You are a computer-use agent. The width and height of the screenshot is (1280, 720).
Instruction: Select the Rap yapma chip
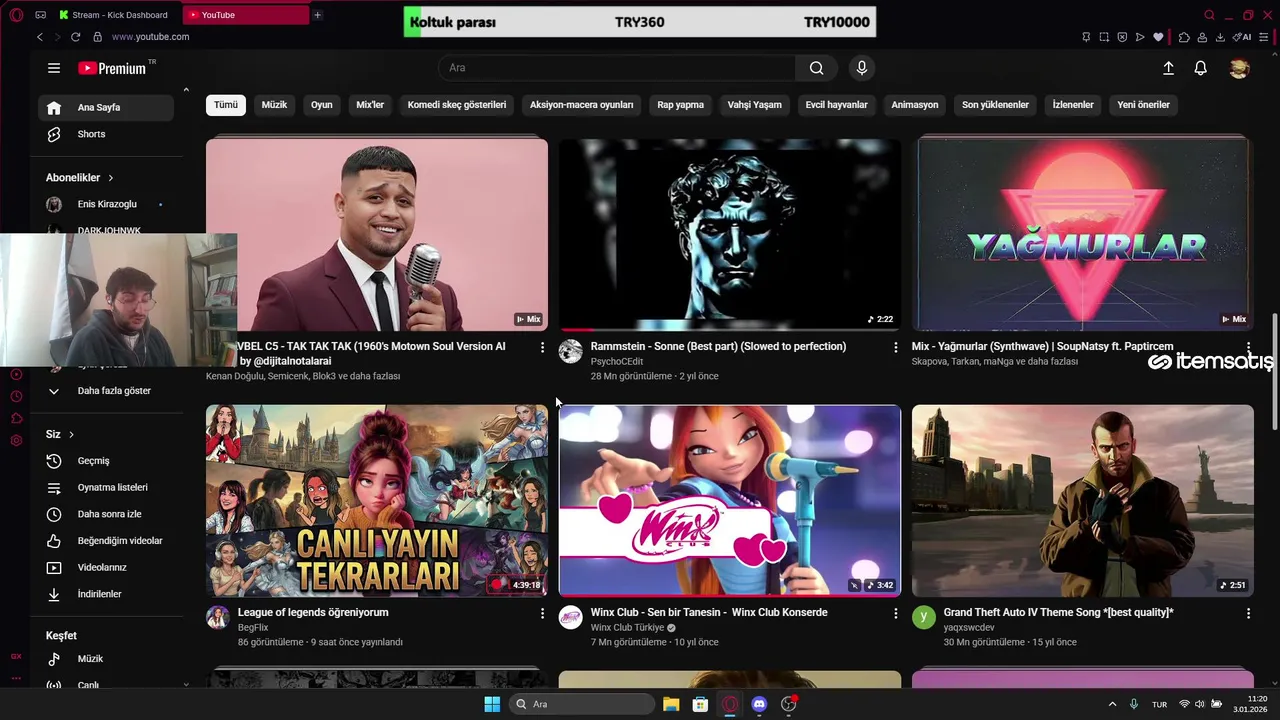tap(680, 105)
